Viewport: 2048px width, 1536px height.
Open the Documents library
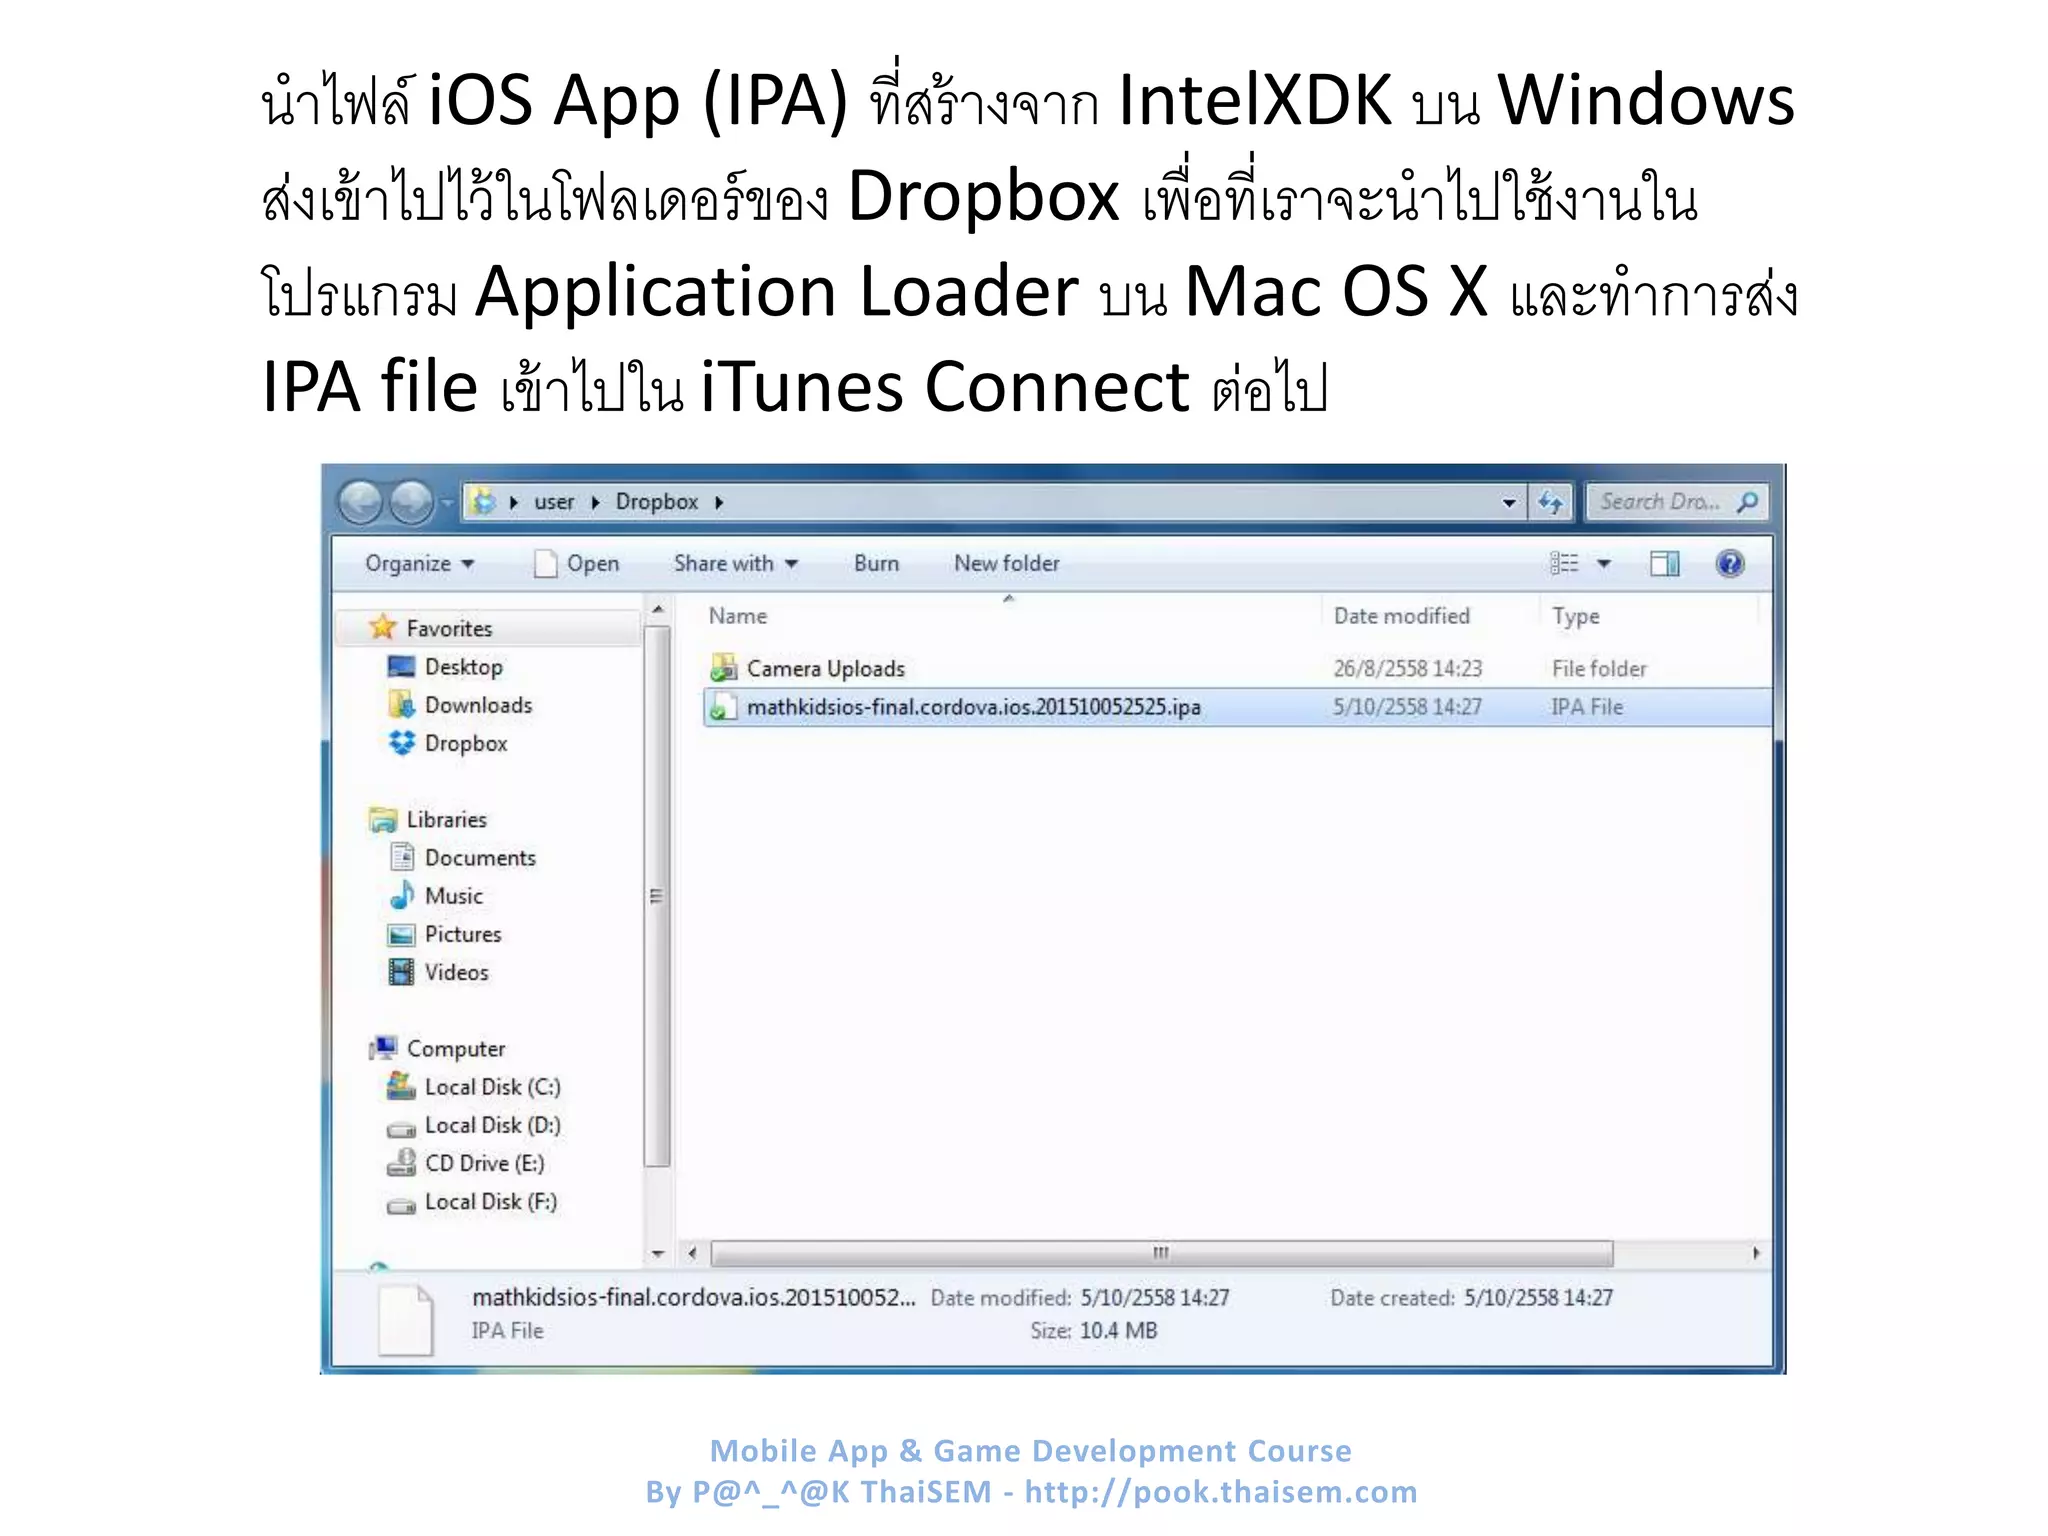(480, 858)
